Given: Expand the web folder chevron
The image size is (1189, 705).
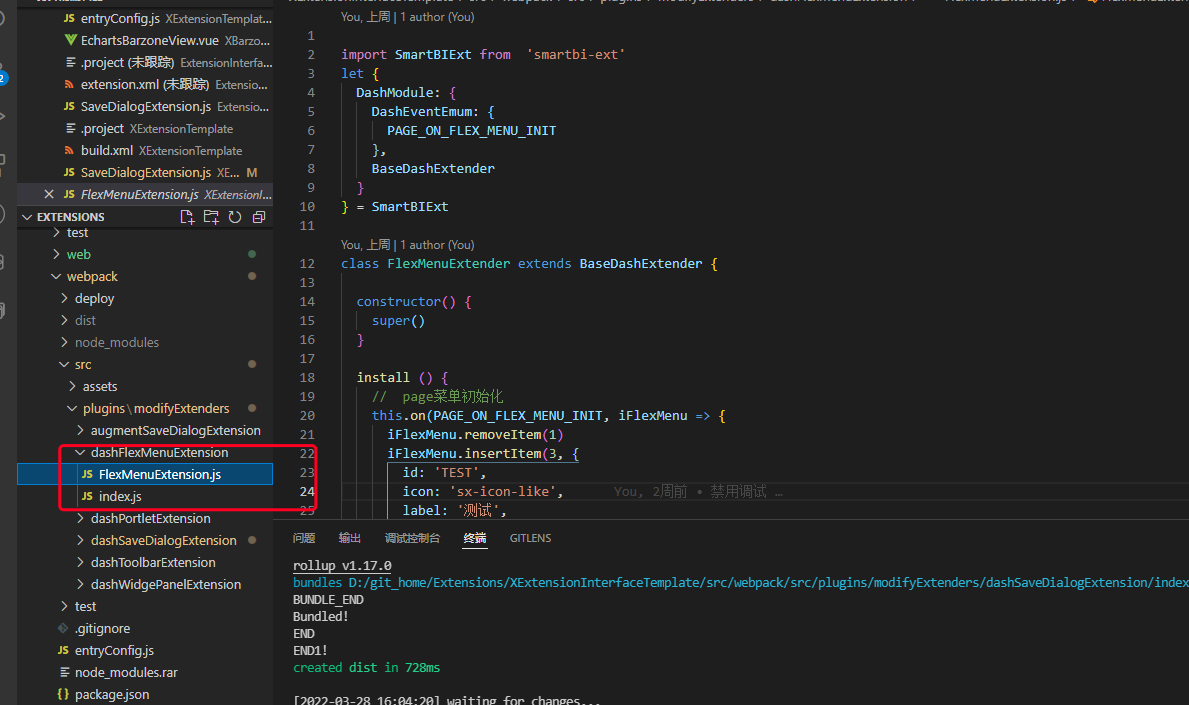Looking at the screenshot, I should [56, 254].
